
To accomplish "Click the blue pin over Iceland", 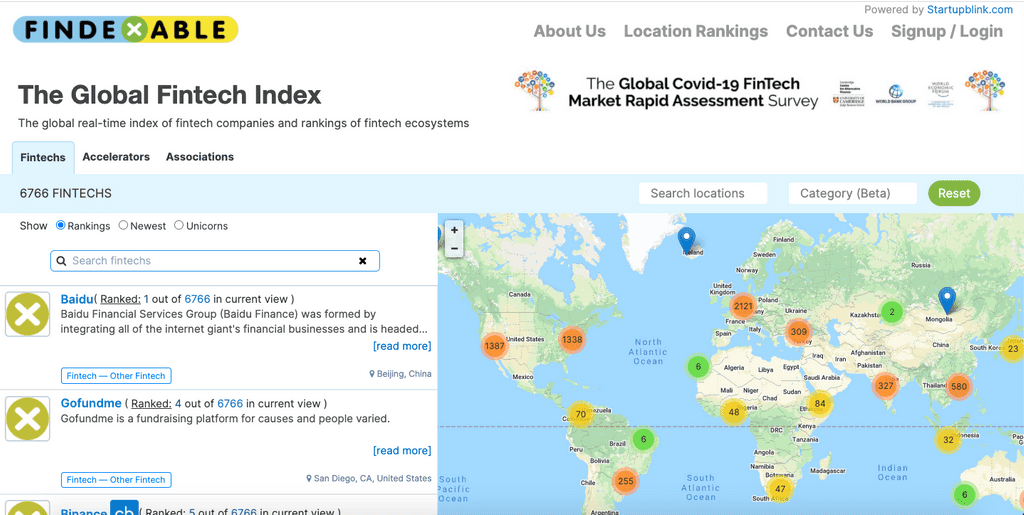I will pos(686,240).
